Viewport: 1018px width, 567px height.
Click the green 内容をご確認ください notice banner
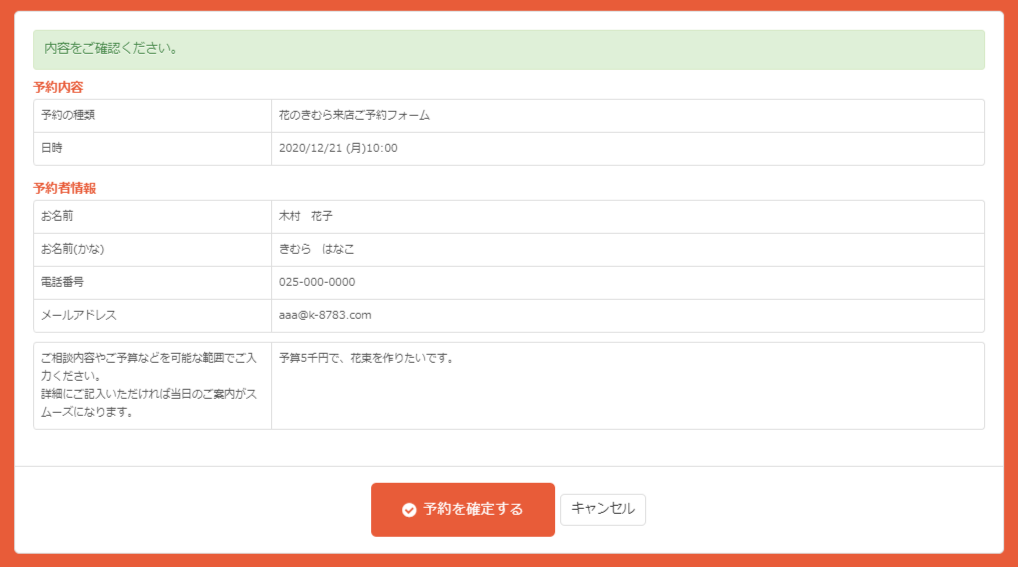click(x=509, y=49)
